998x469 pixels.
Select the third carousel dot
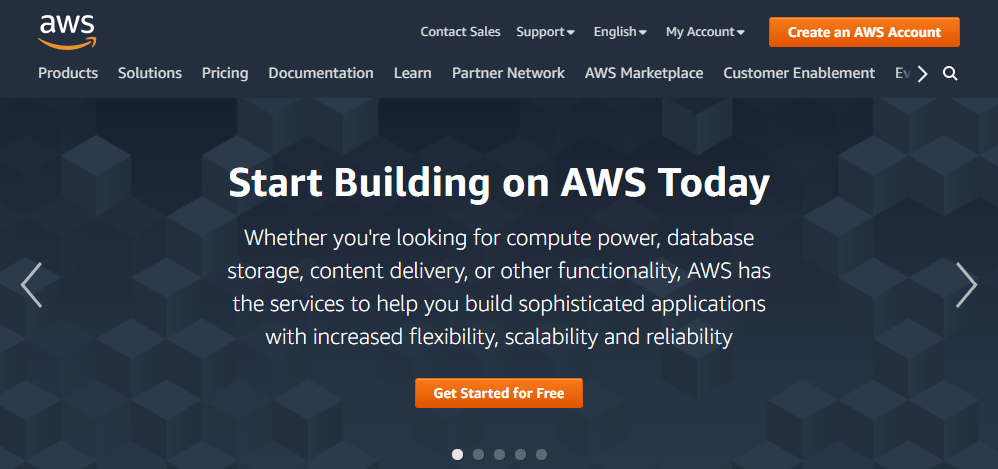[500, 454]
